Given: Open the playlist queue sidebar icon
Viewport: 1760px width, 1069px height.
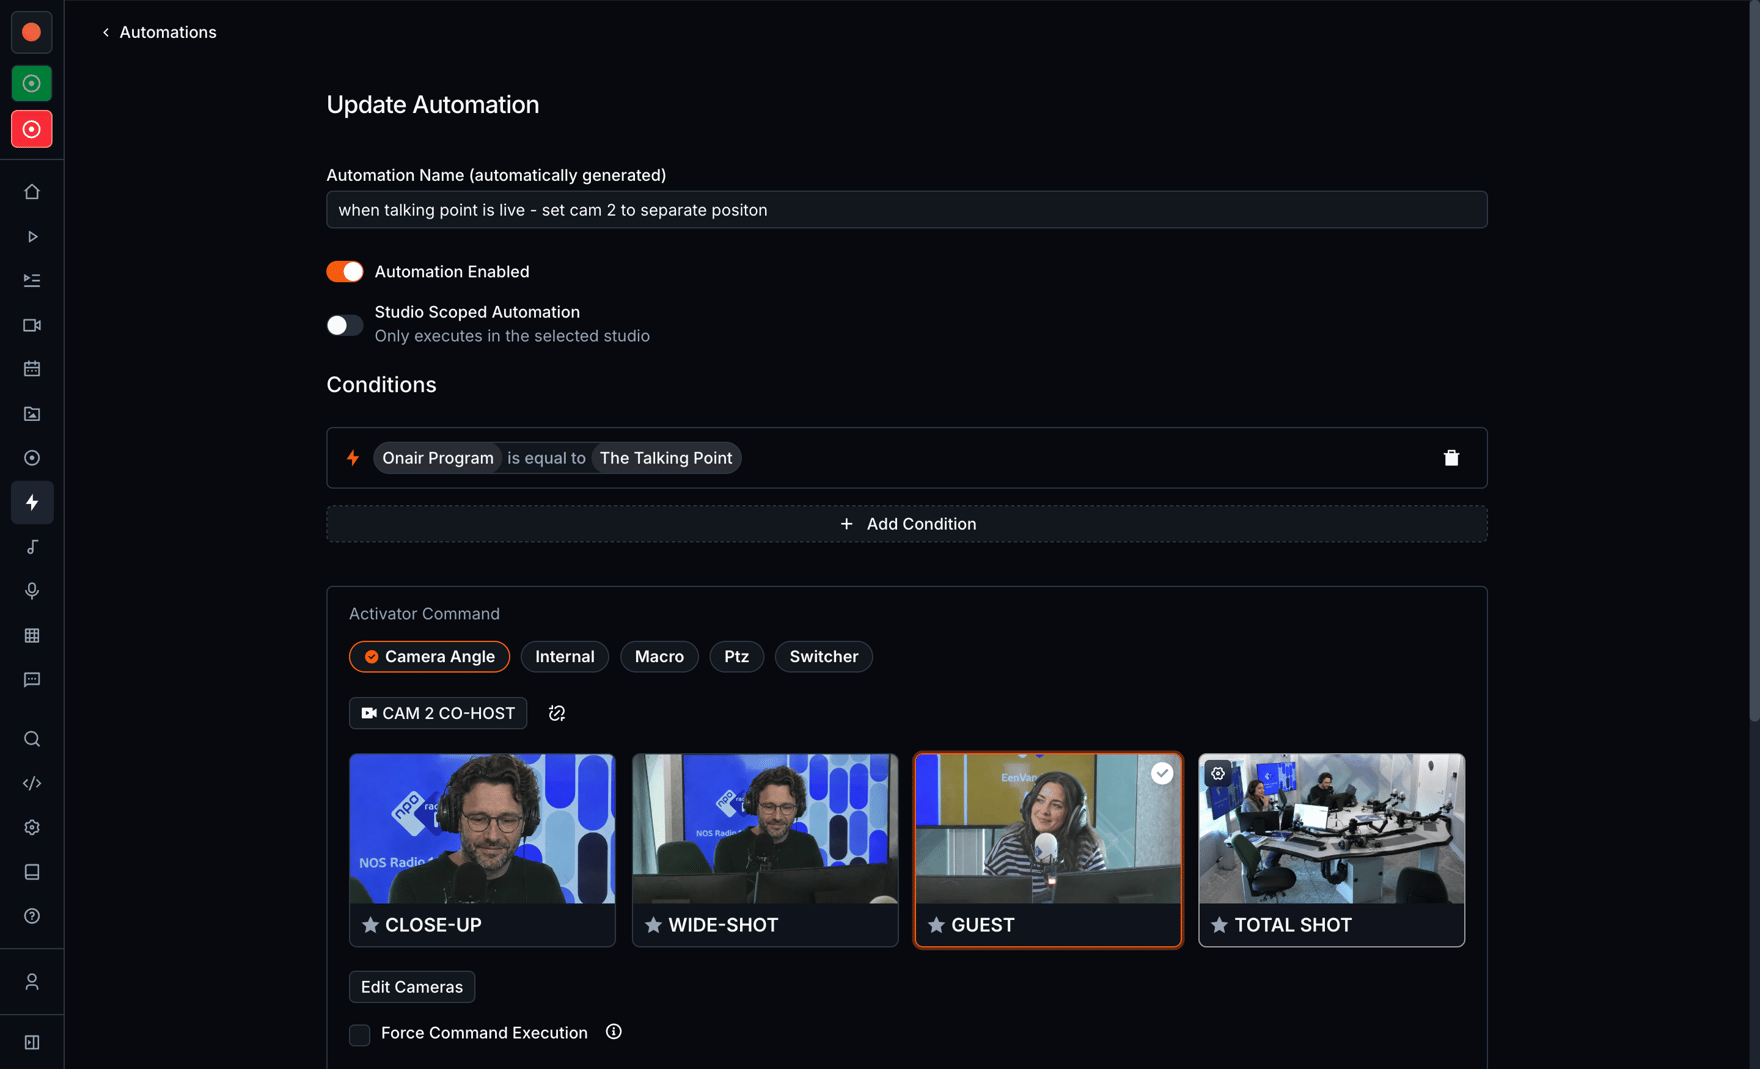Looking at the screenshot, I should click(x=32, y=281).
